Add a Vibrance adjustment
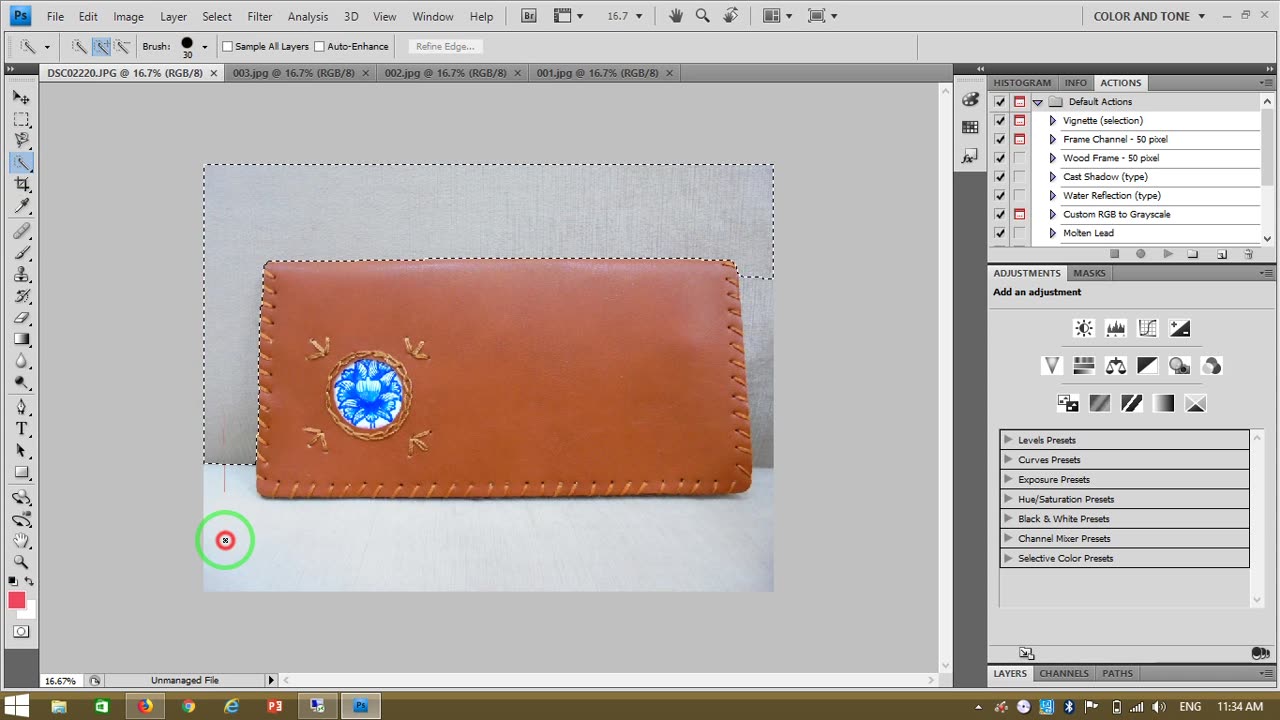This screenshot has width=1280, height=720. (x=1051, y=366)
